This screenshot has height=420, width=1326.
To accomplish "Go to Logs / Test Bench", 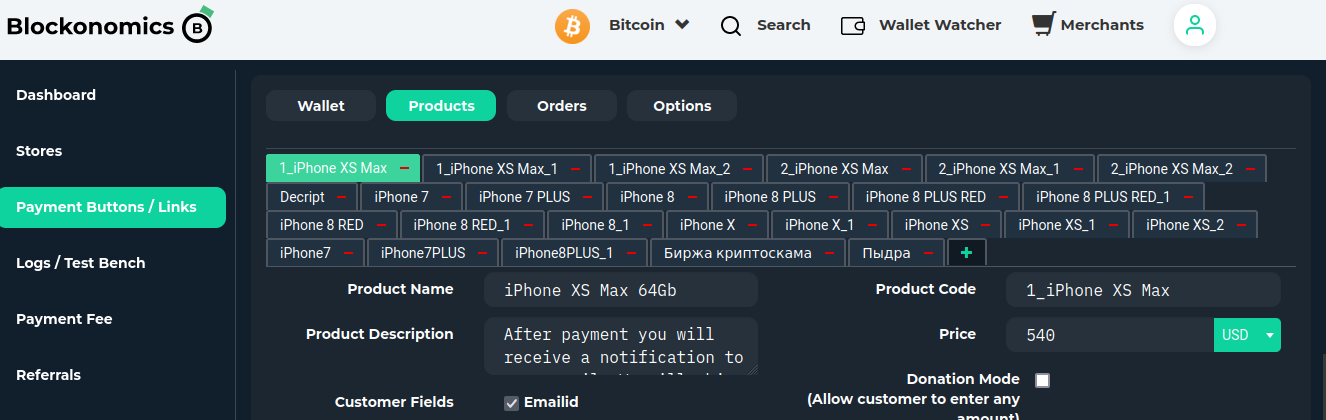I will coord(81,263).
